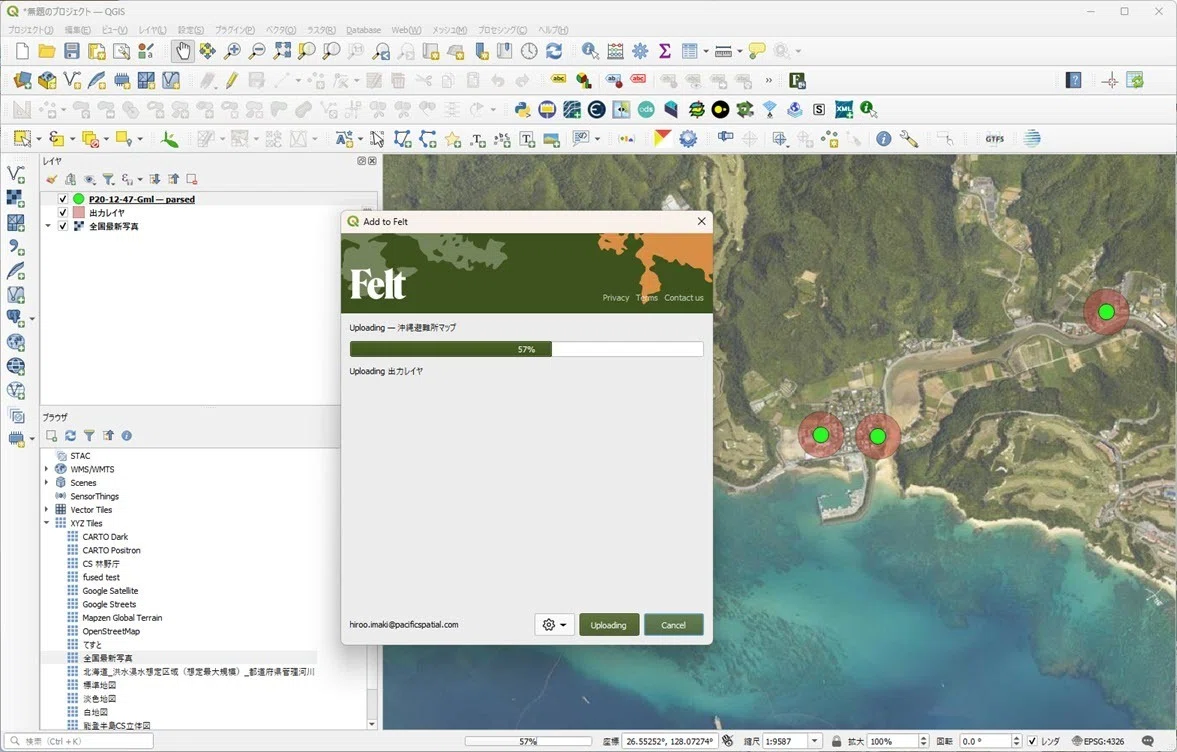Select Google Satellite in XYZ Tiles
Image resolution: width=1177 pixels, height=752 pixels.
110,591
